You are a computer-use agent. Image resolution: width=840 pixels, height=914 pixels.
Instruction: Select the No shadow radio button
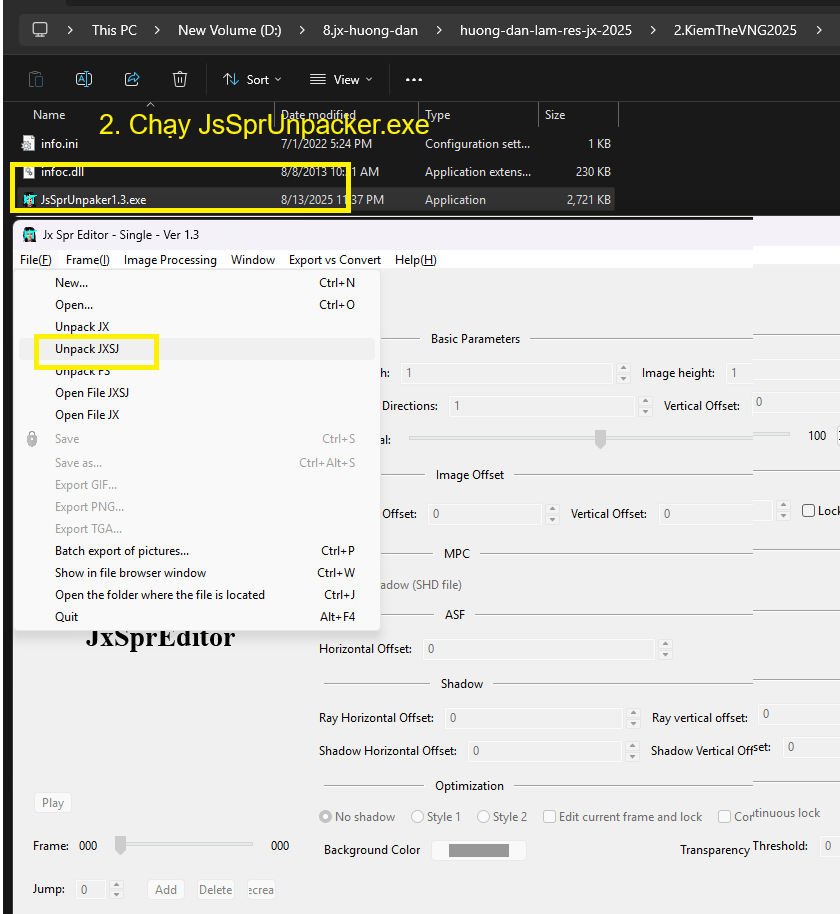click(325, 817)
